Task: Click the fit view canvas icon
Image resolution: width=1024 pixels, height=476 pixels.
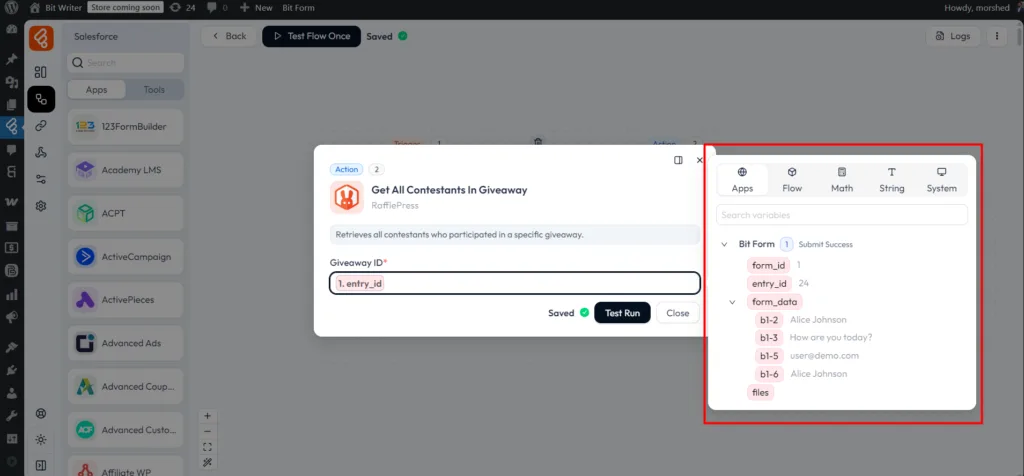Action: tap(208, 447)
